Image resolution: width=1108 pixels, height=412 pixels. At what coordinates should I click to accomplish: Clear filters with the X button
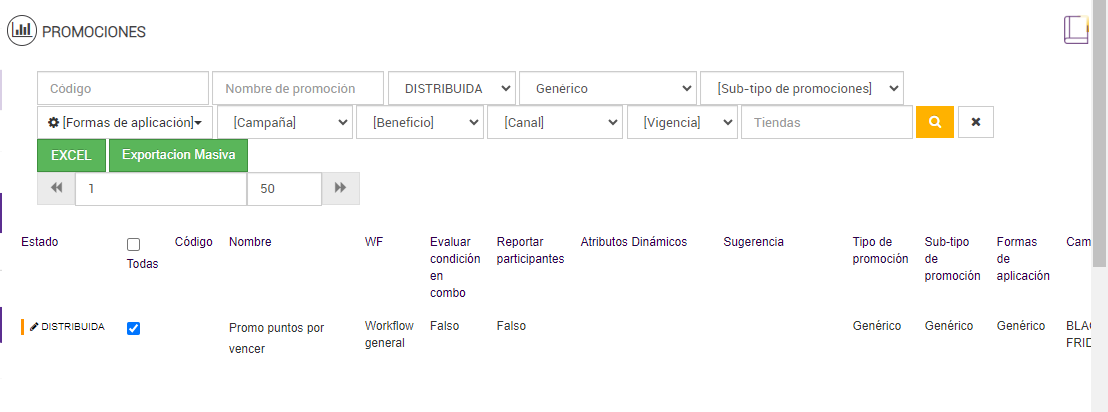tap(975, 122)
